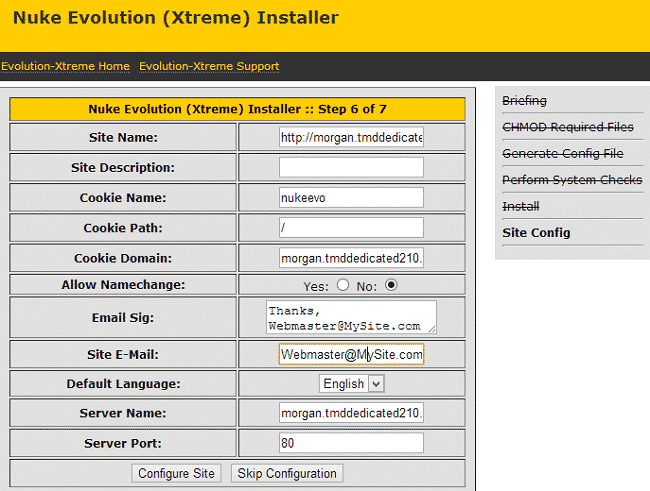This screenshot has height=491, width=650.
Task: Click into the Site Description field
Action: [351, 167]
